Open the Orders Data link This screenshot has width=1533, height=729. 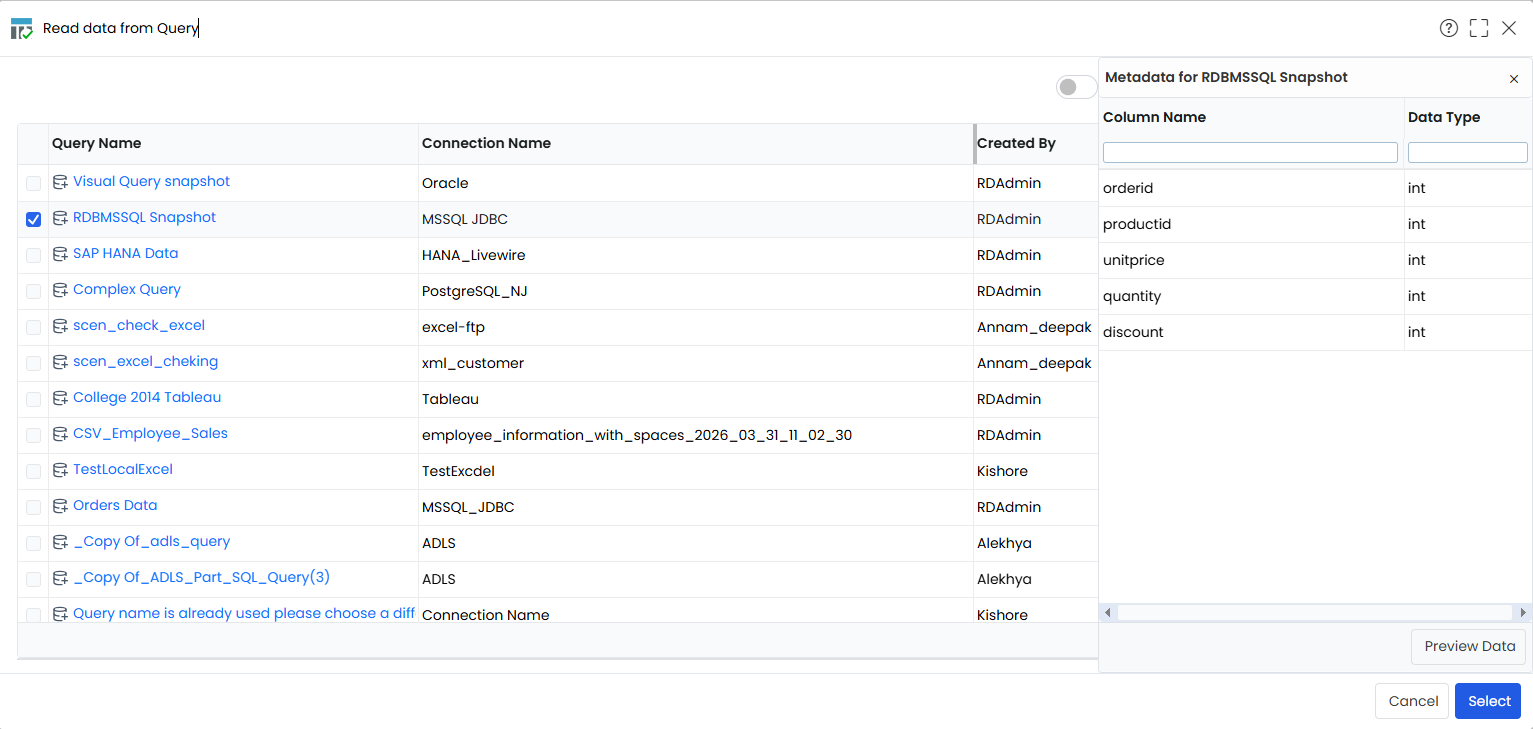coord(115,505)
